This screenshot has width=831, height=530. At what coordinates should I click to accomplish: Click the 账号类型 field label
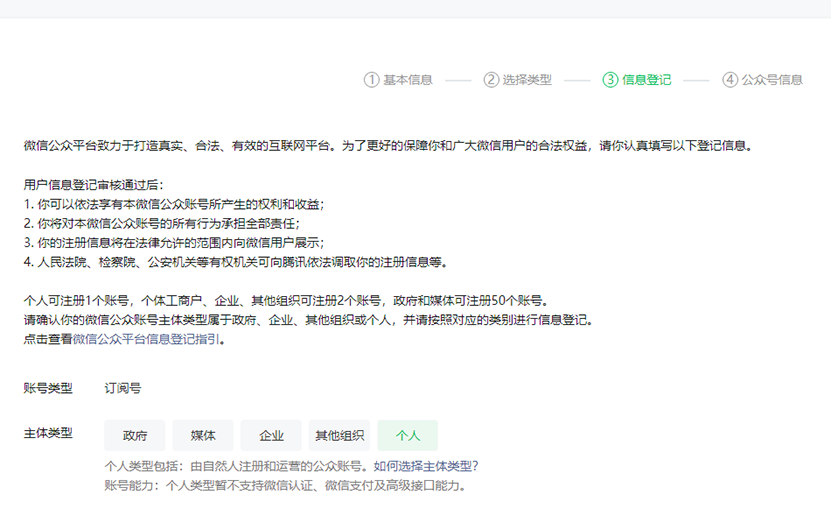point(48,388)
